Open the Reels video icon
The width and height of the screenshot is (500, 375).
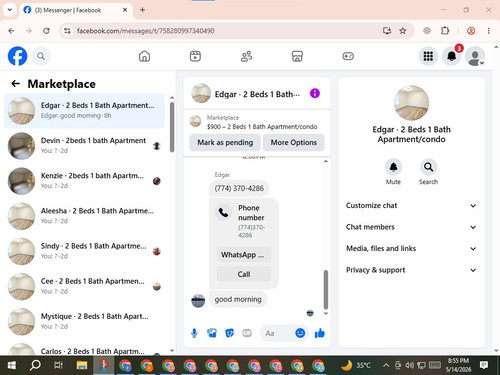click(x=195, y=56)
